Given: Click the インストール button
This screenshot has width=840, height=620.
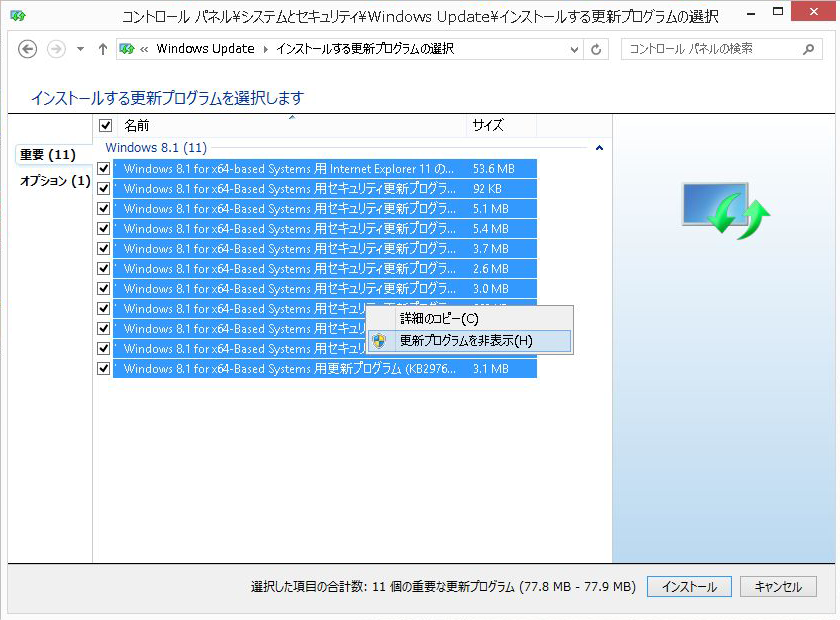Looking at the screenshot, I should tap(689, 587).
